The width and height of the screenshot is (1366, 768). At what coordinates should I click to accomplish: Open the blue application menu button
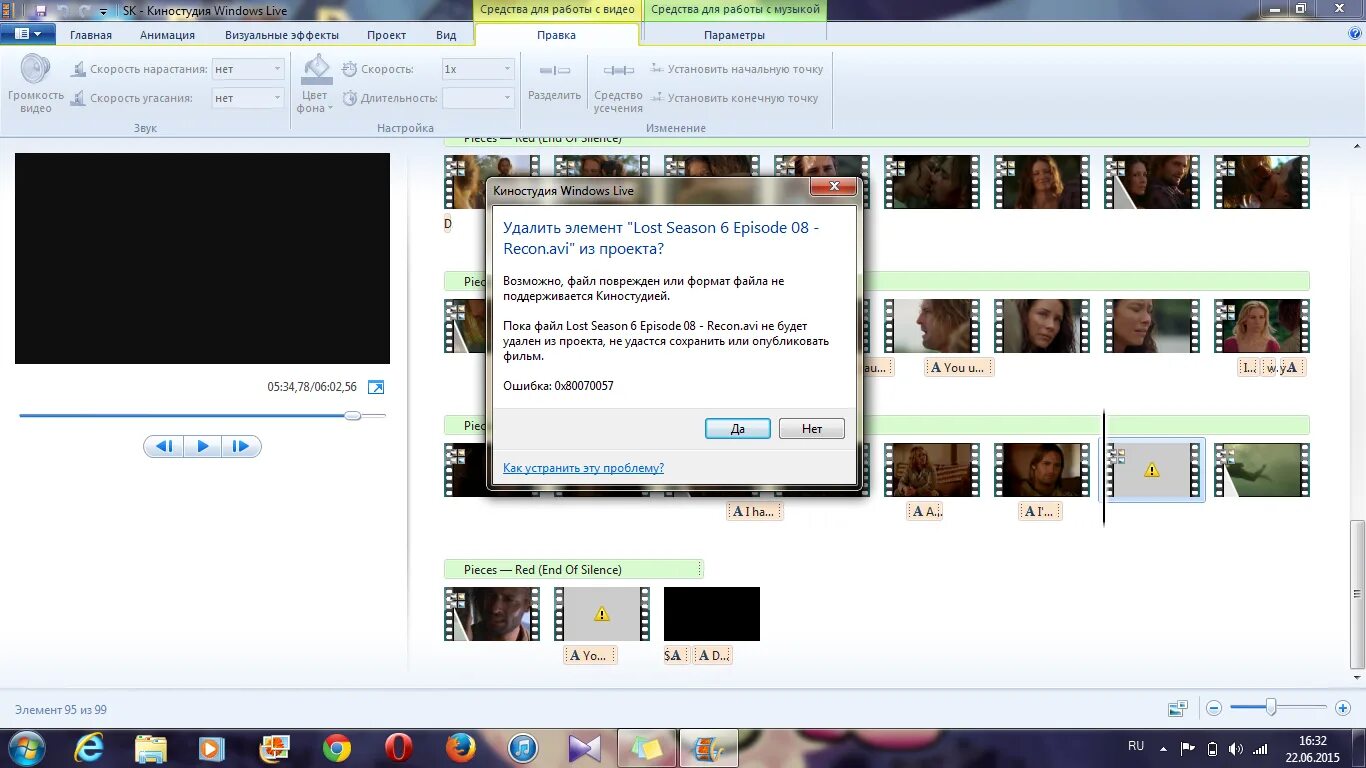[27, 34]
